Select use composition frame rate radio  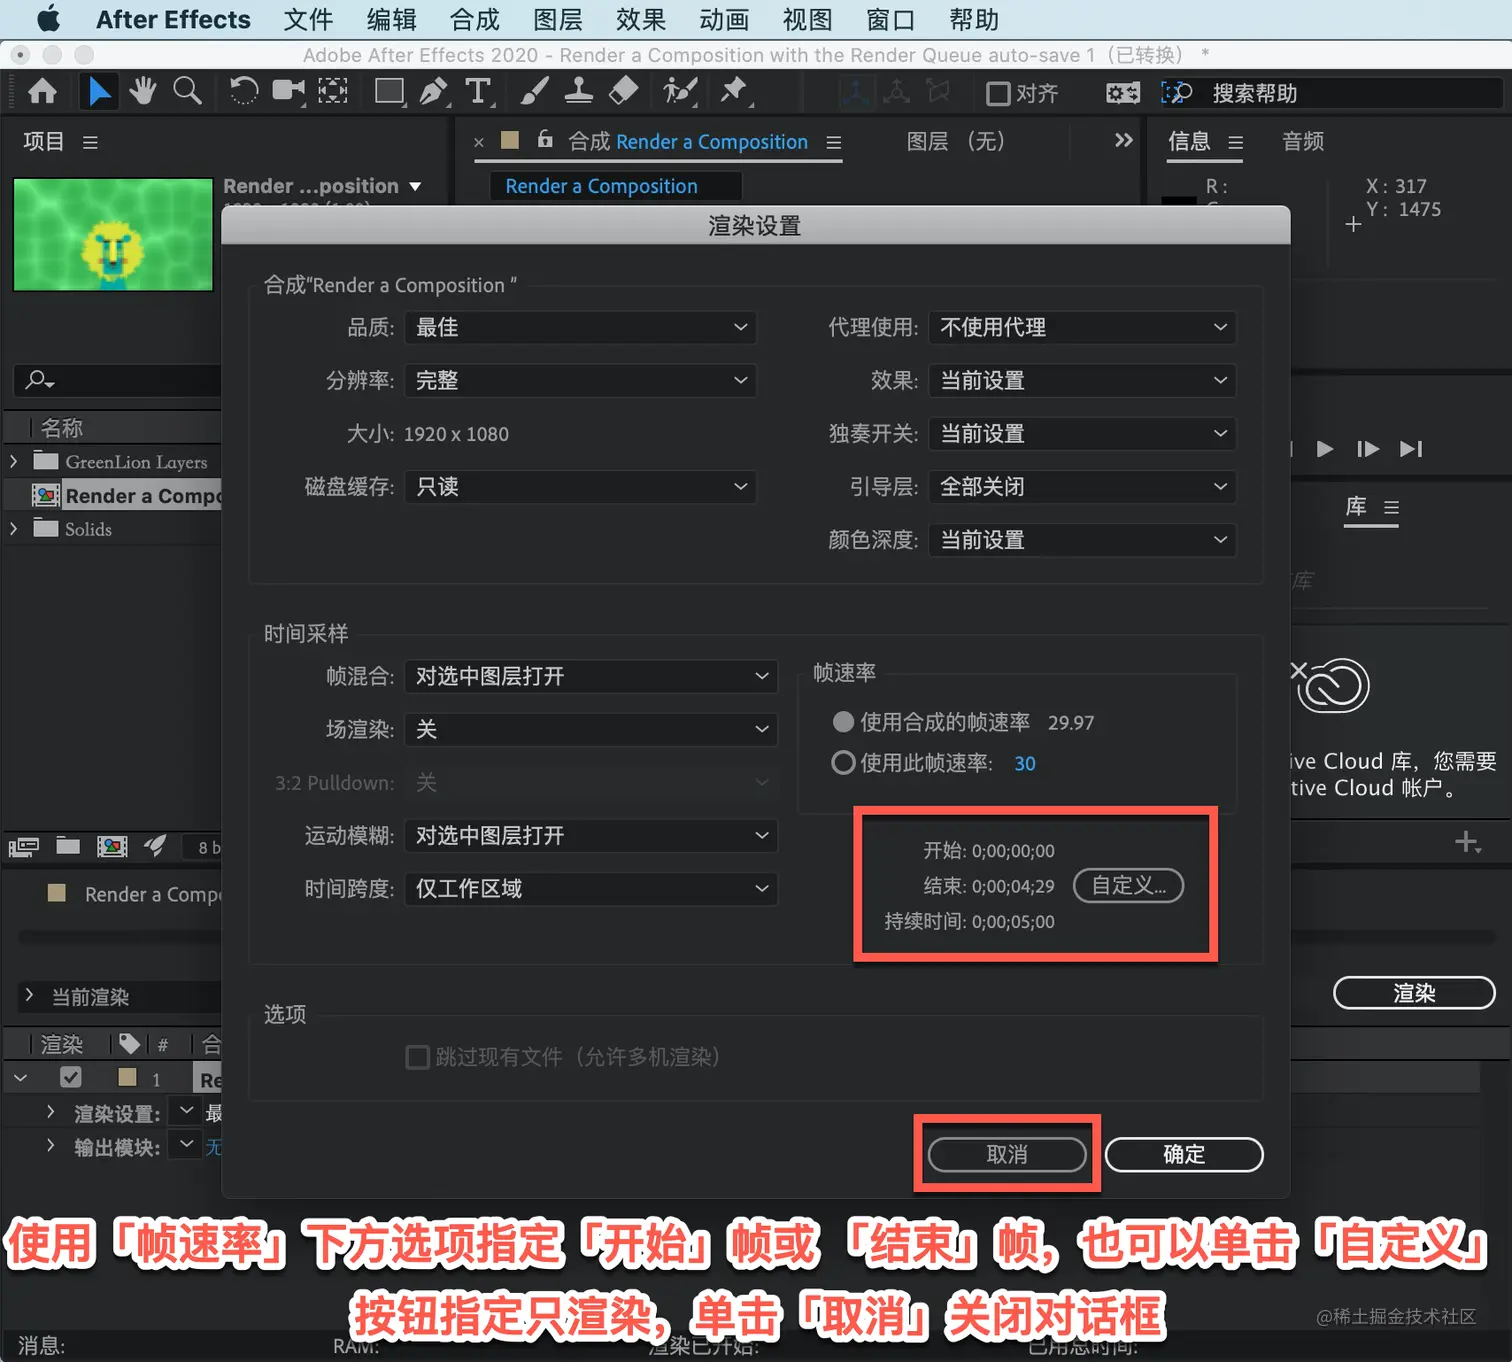point(843,721)
